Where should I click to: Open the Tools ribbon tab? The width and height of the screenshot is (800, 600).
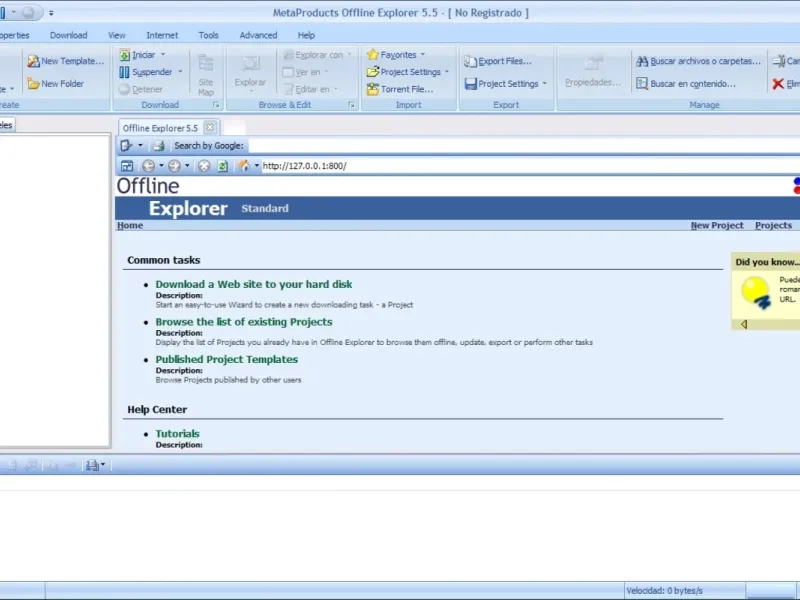click(208, 35)
